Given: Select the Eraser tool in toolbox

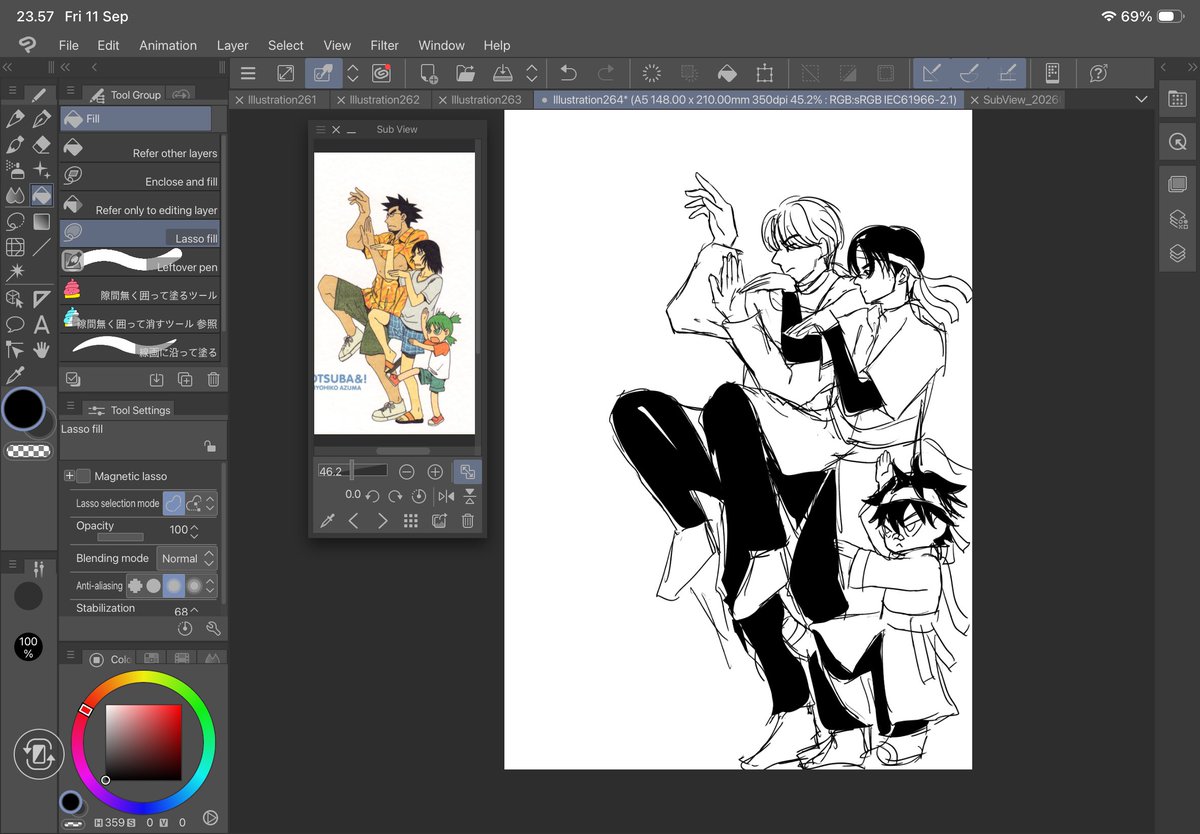Looking at the screenshot, I should [41, 145].
